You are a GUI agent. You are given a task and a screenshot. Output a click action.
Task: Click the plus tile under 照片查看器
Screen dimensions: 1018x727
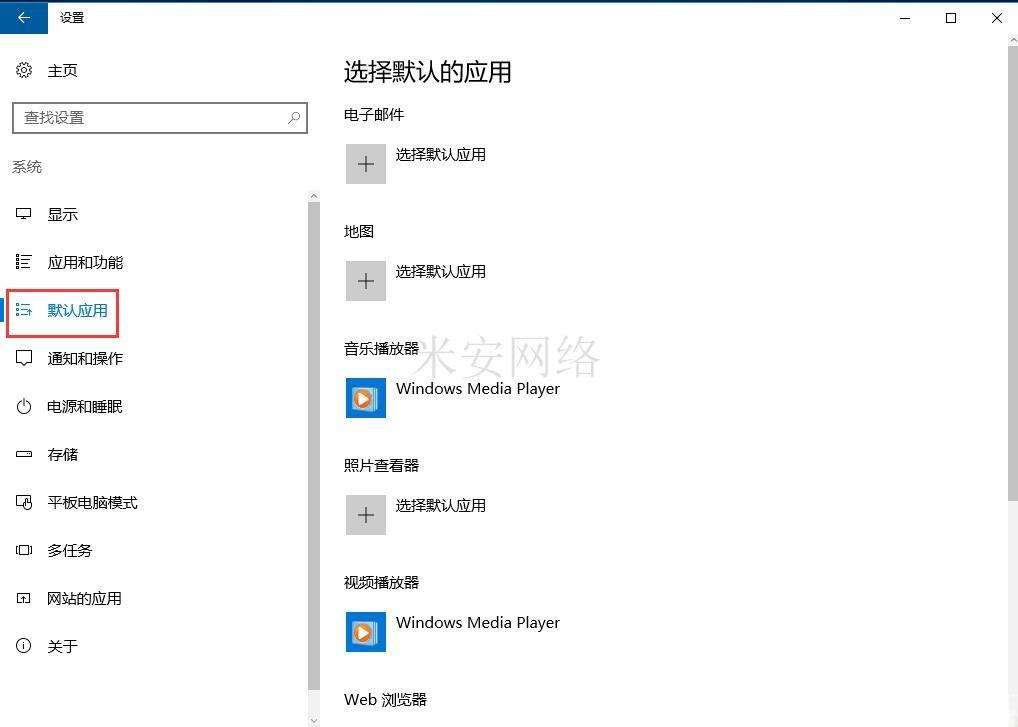tap(366, 515)
